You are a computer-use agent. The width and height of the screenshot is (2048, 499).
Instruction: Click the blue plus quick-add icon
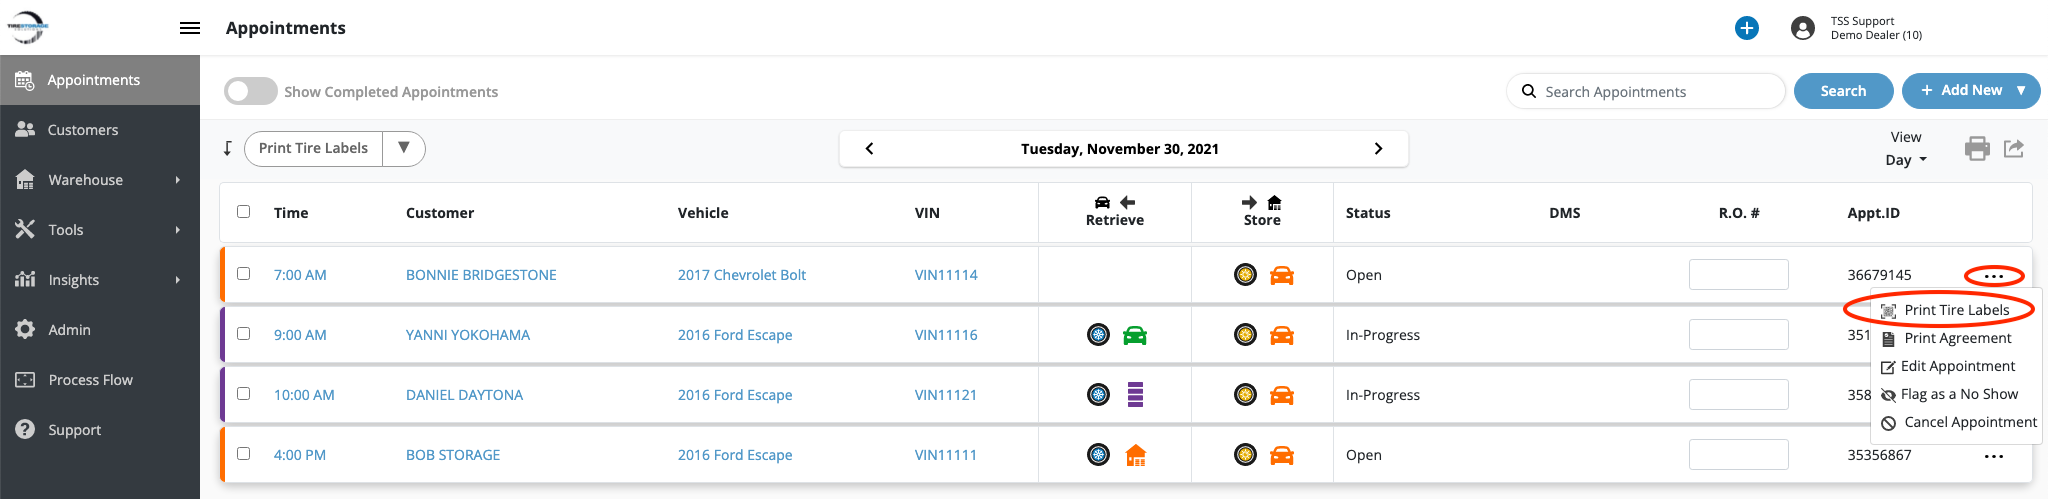pos(1747,28)
